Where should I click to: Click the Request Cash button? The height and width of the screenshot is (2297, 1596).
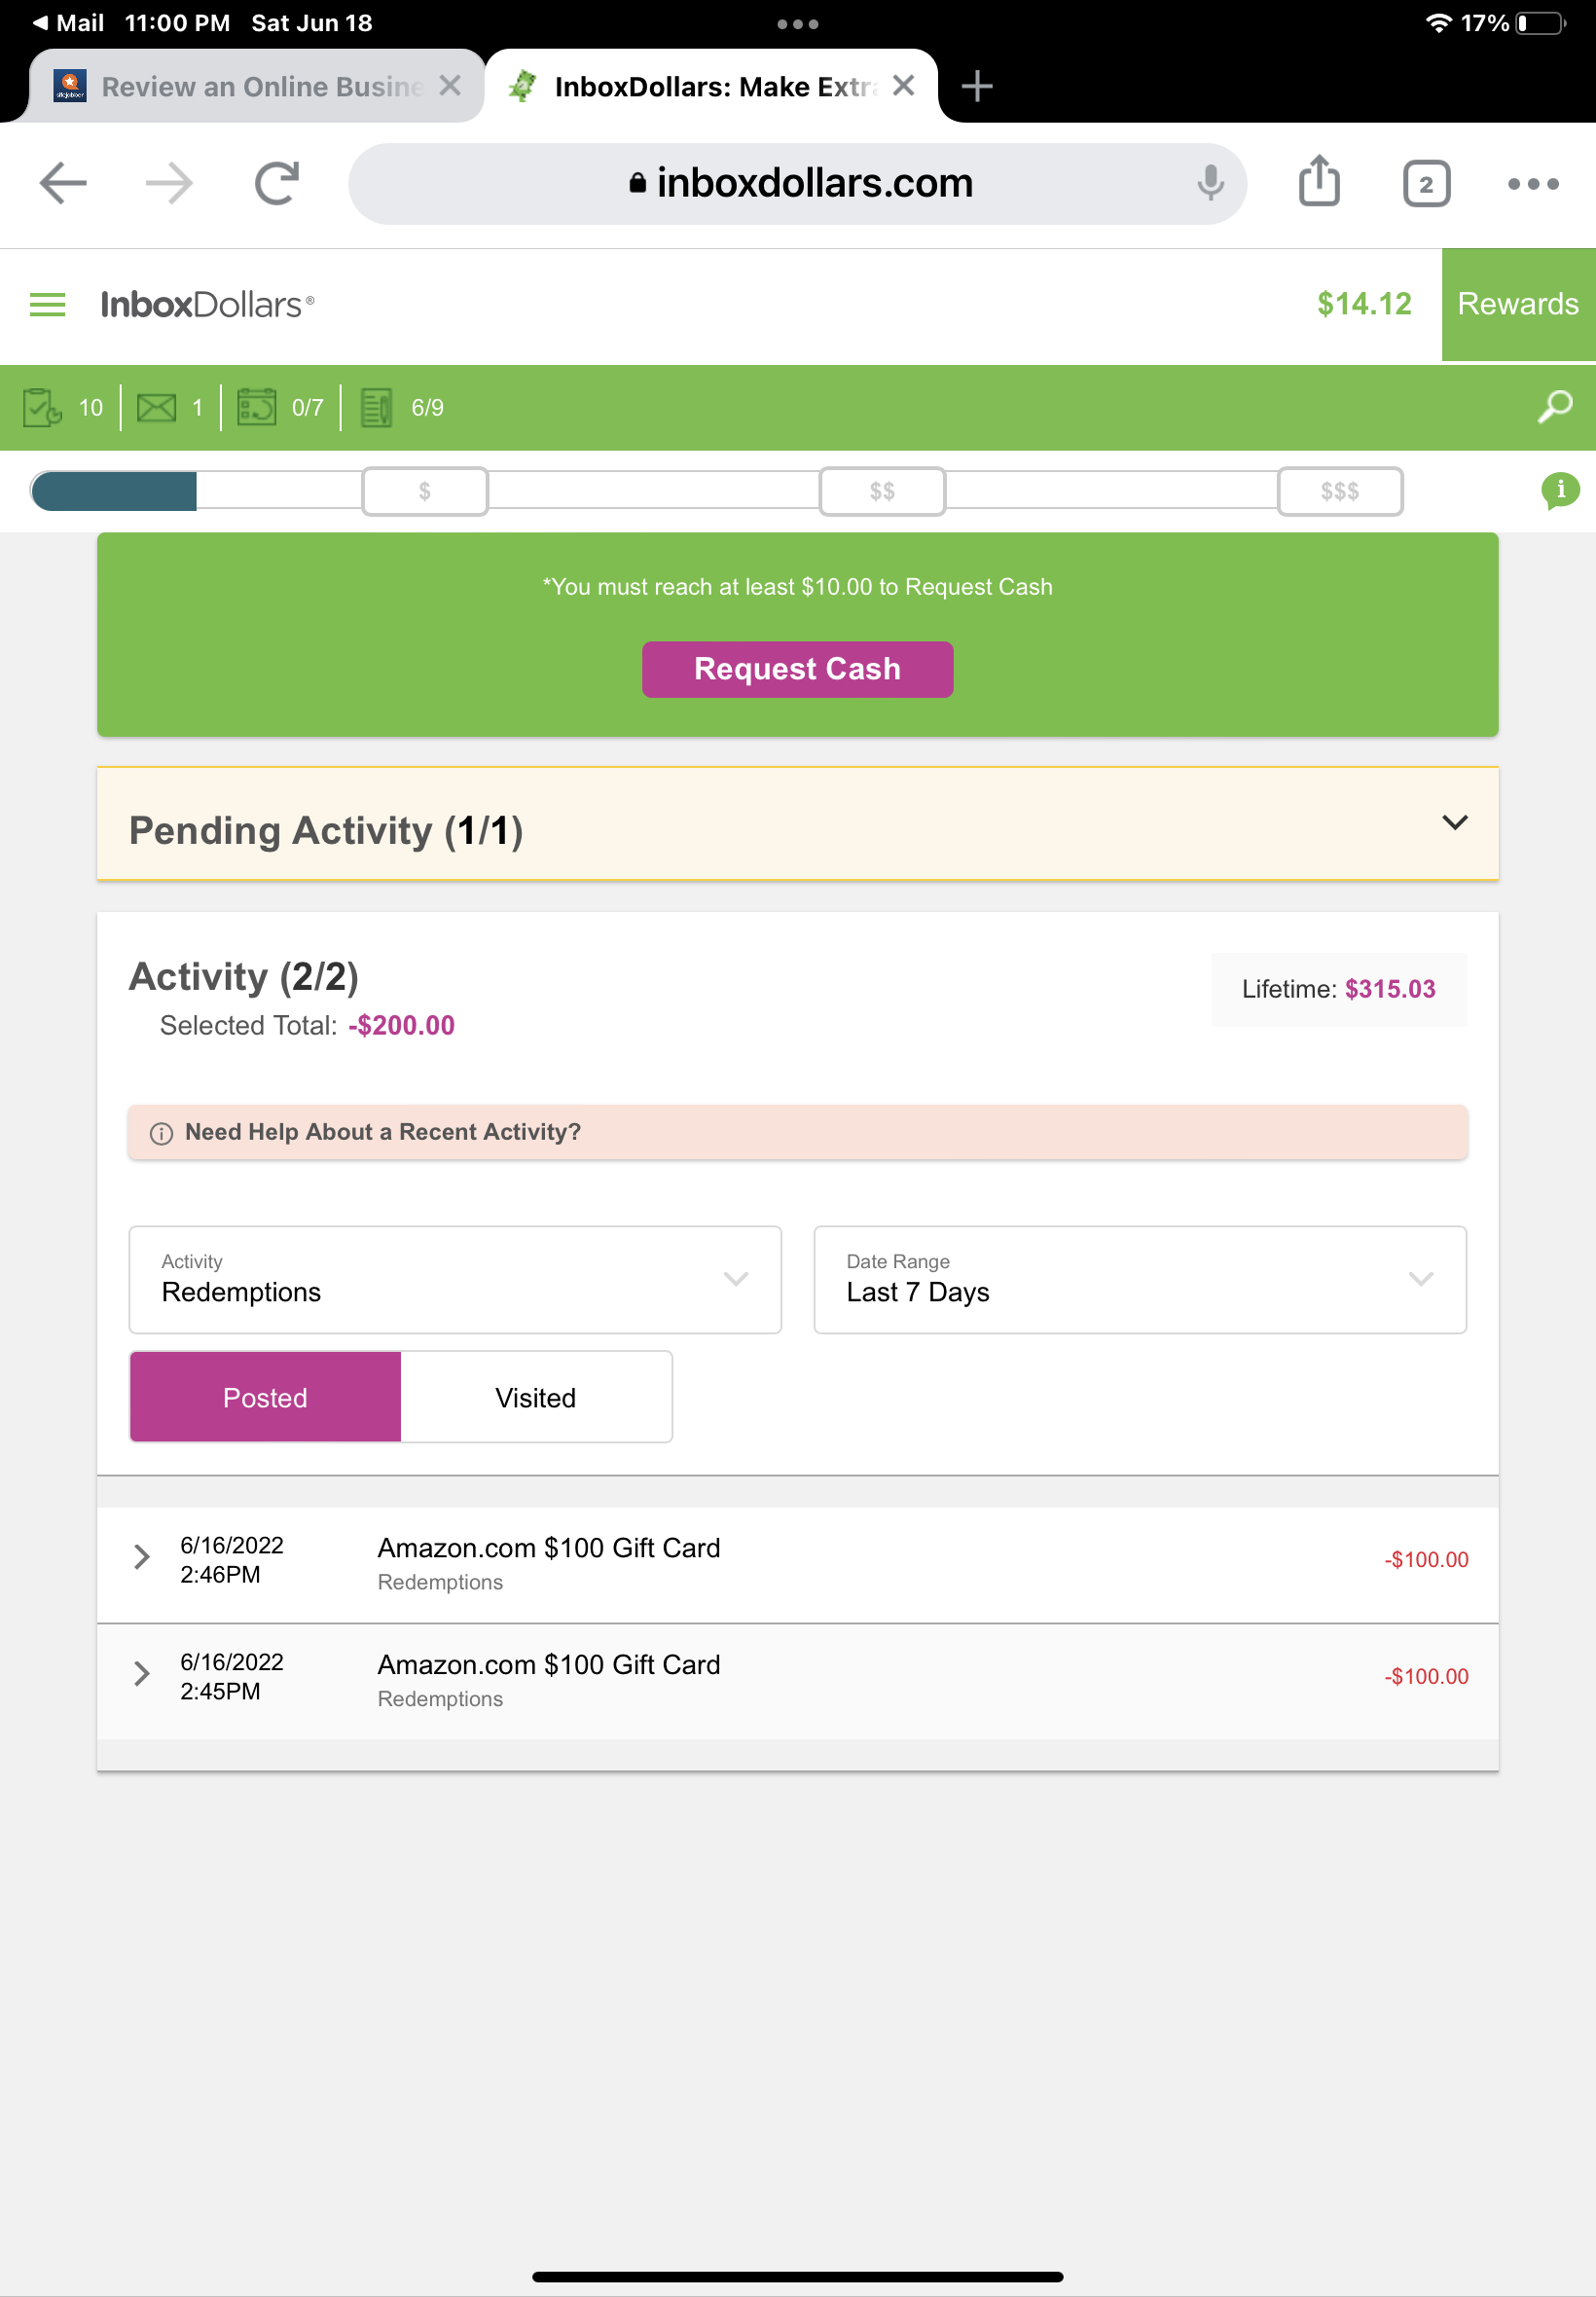pos(797,669)
